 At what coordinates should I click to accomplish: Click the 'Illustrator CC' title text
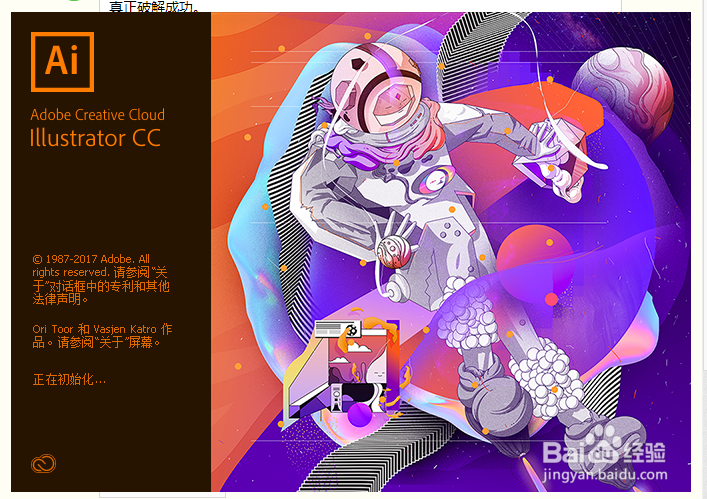(95, 138)
